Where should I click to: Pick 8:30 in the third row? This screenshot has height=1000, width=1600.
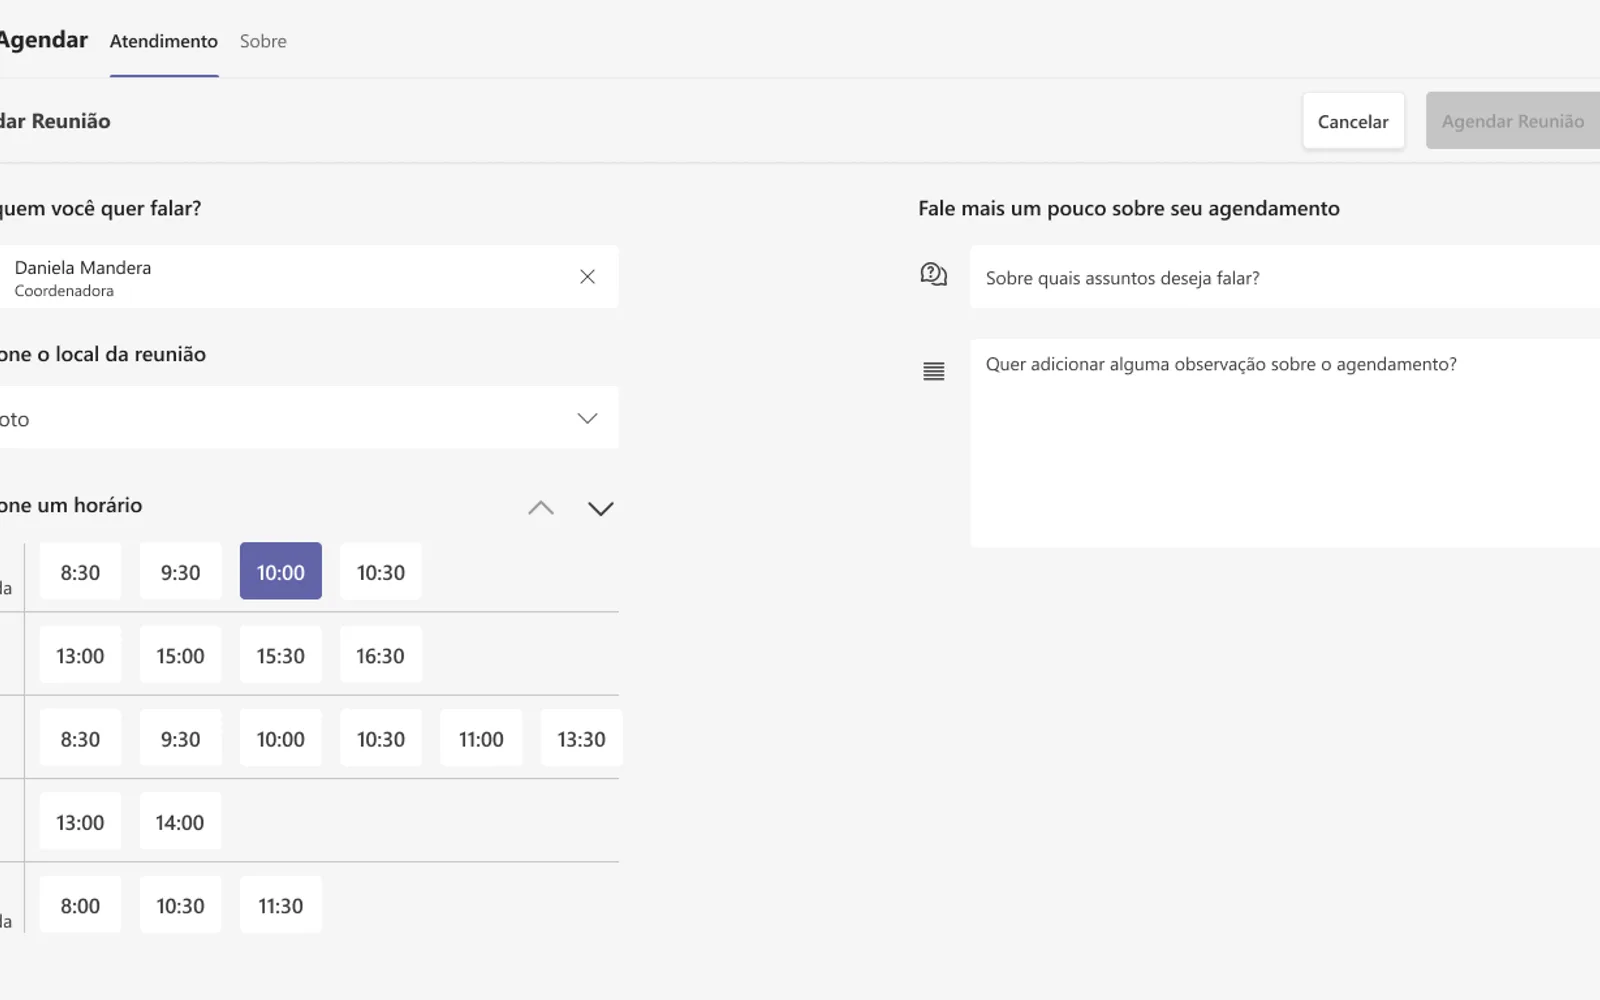tap(80, 738)
